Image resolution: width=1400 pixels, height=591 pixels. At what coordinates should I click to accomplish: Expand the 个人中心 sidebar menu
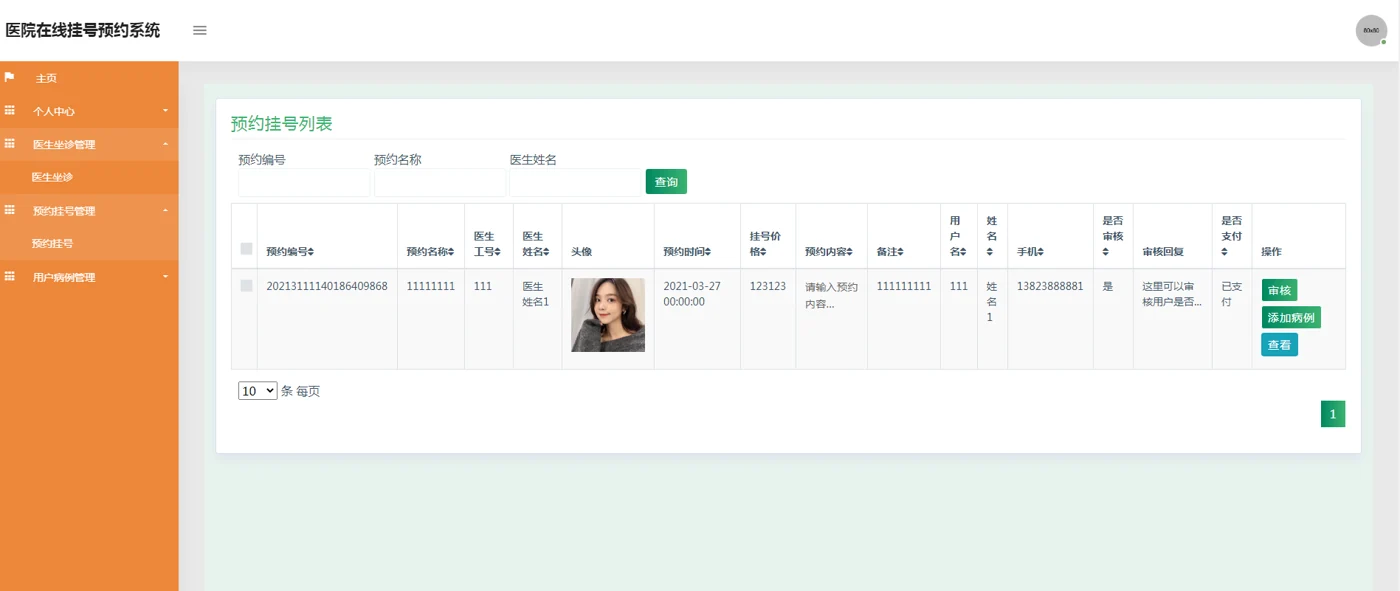tap(89, 111)
